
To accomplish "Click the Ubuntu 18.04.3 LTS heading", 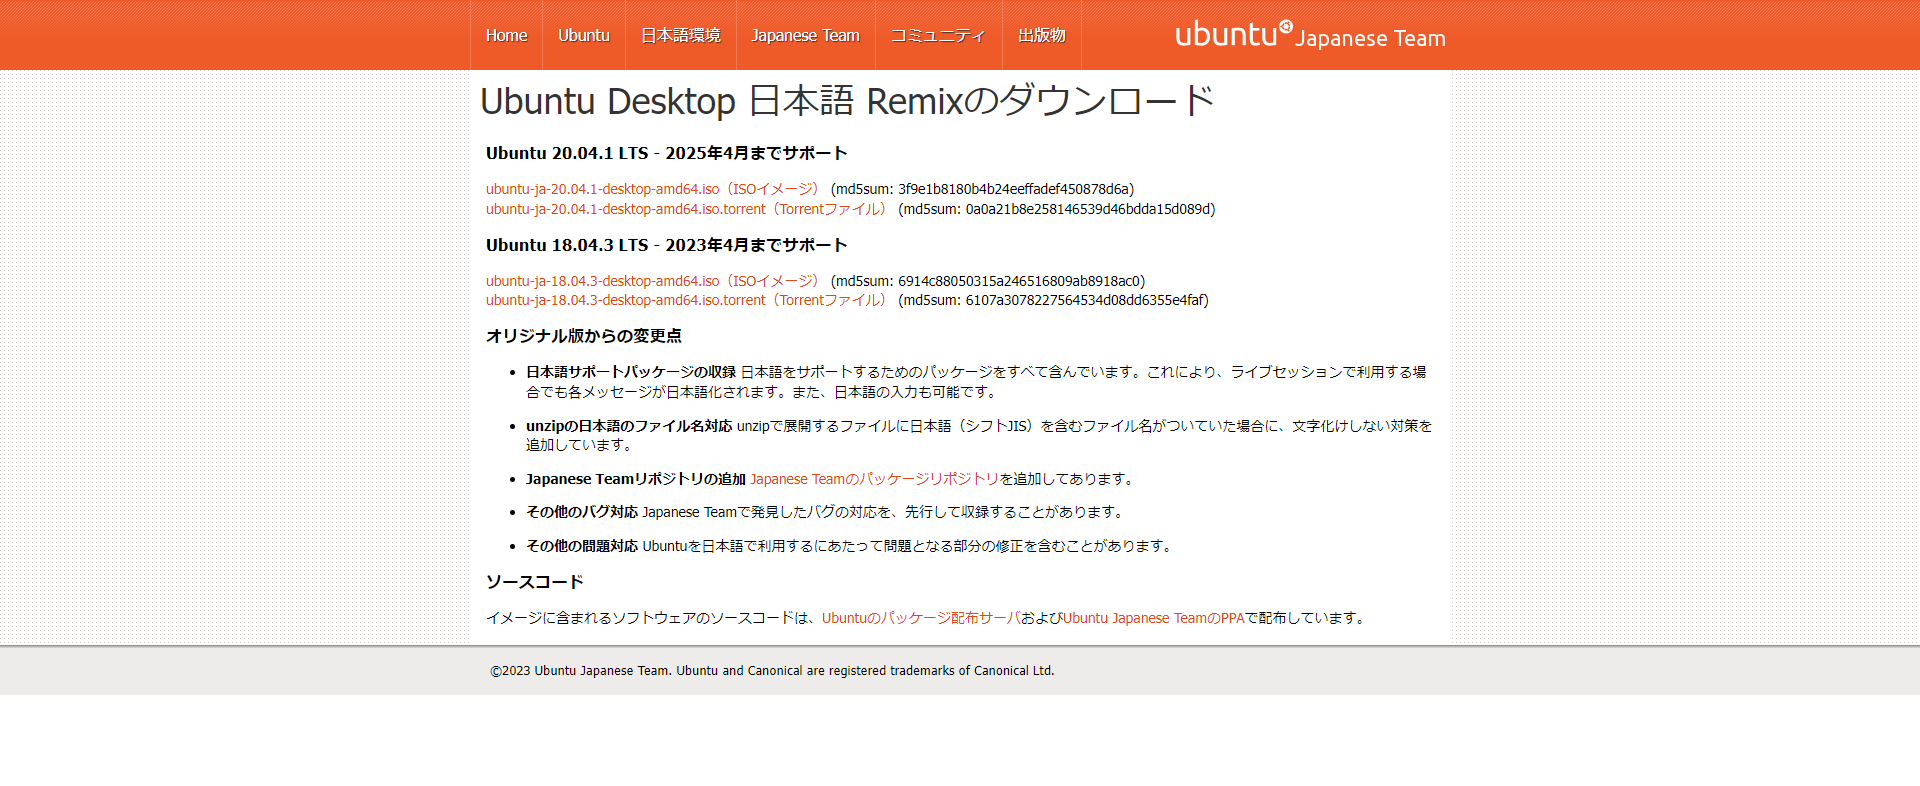I will click(x=667, y=245).
